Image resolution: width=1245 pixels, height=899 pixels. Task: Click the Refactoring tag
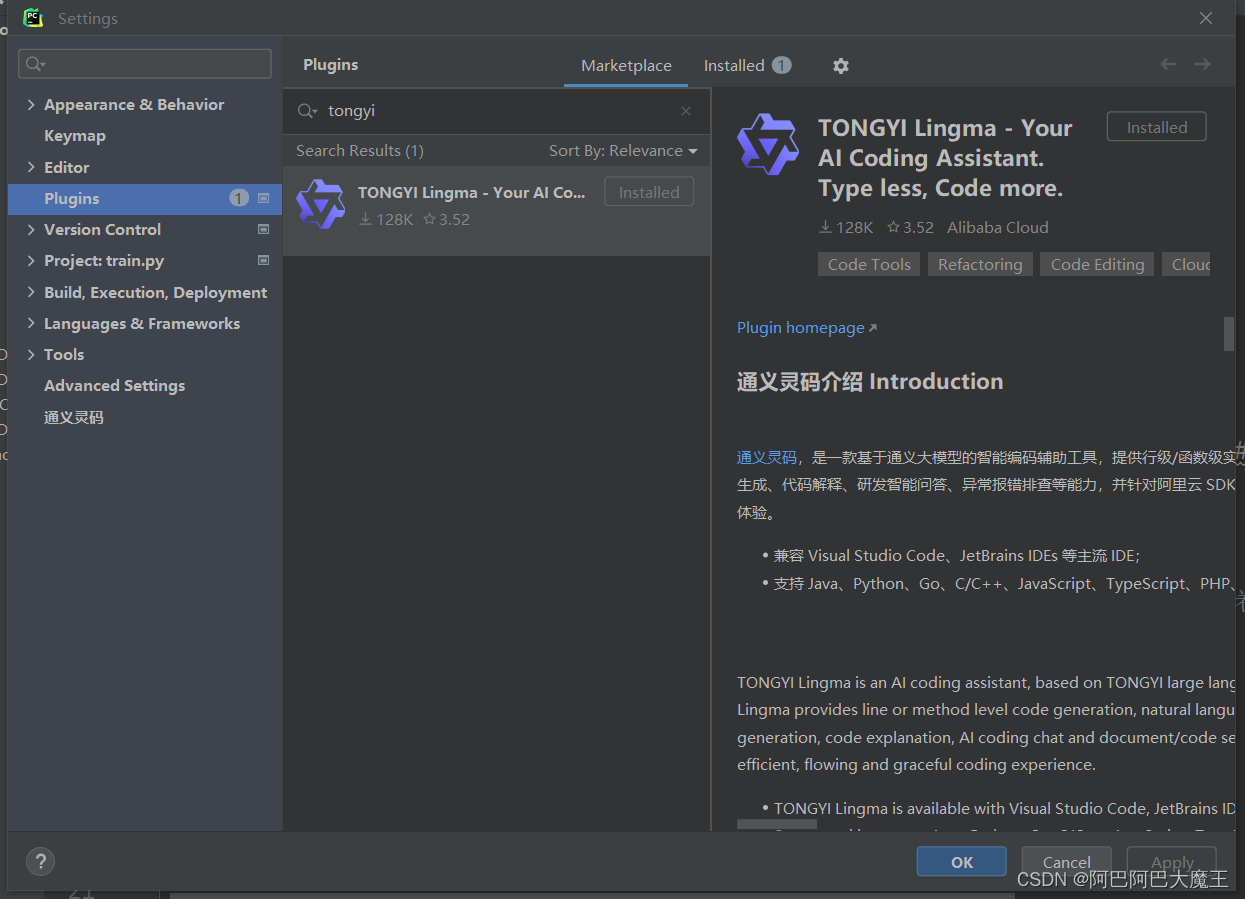pyautogui.click(x=980, y=264)
